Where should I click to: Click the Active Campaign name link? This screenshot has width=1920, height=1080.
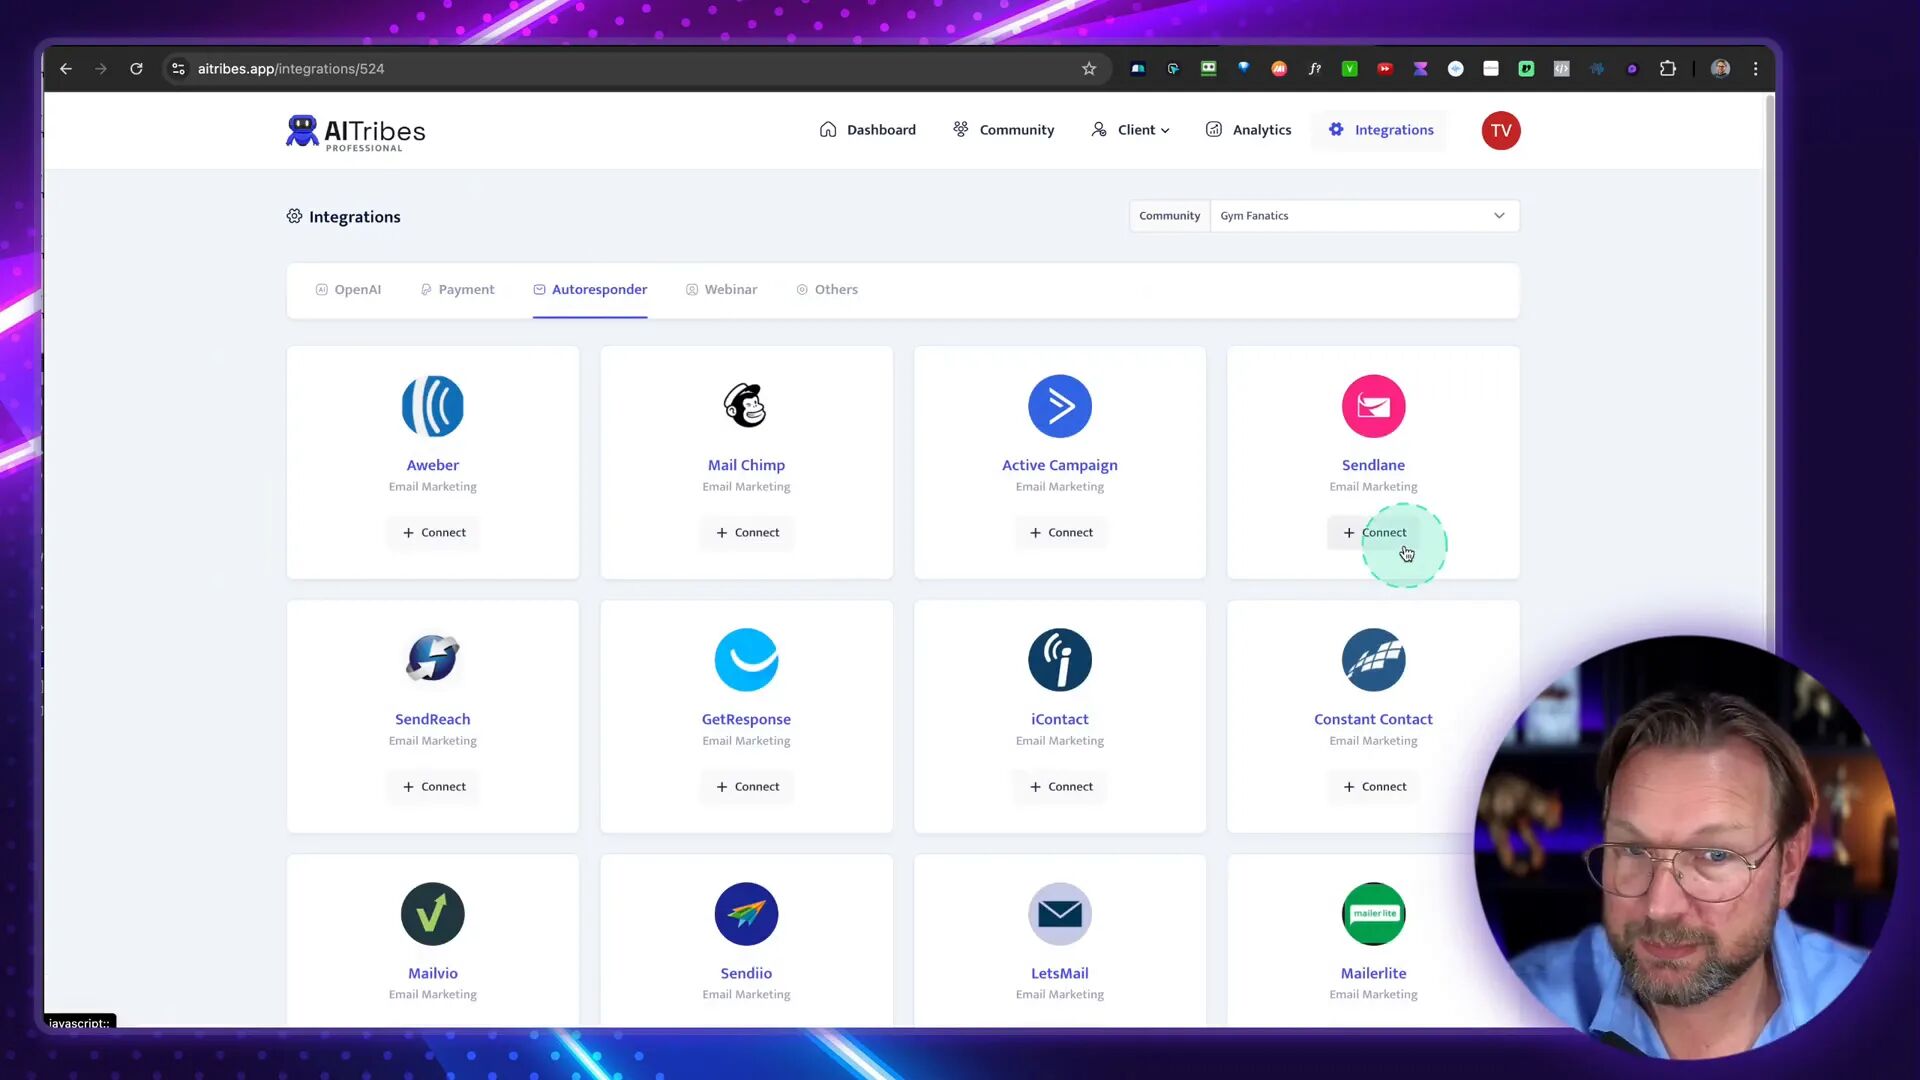[x=1060, y=465]
